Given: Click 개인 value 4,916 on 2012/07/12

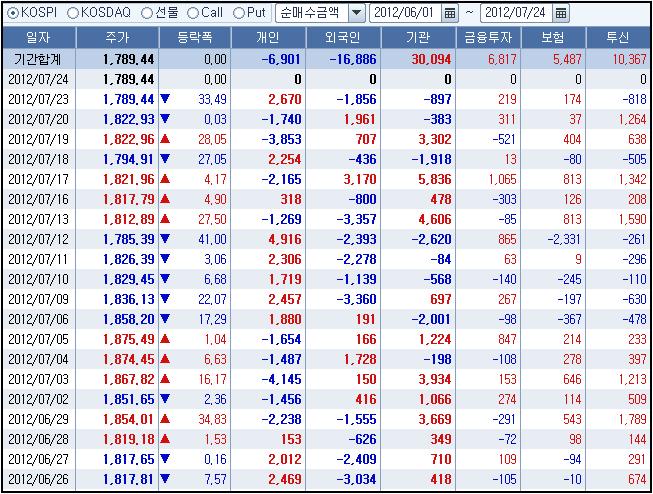Looking at the screenshot, I should [285, 239].
